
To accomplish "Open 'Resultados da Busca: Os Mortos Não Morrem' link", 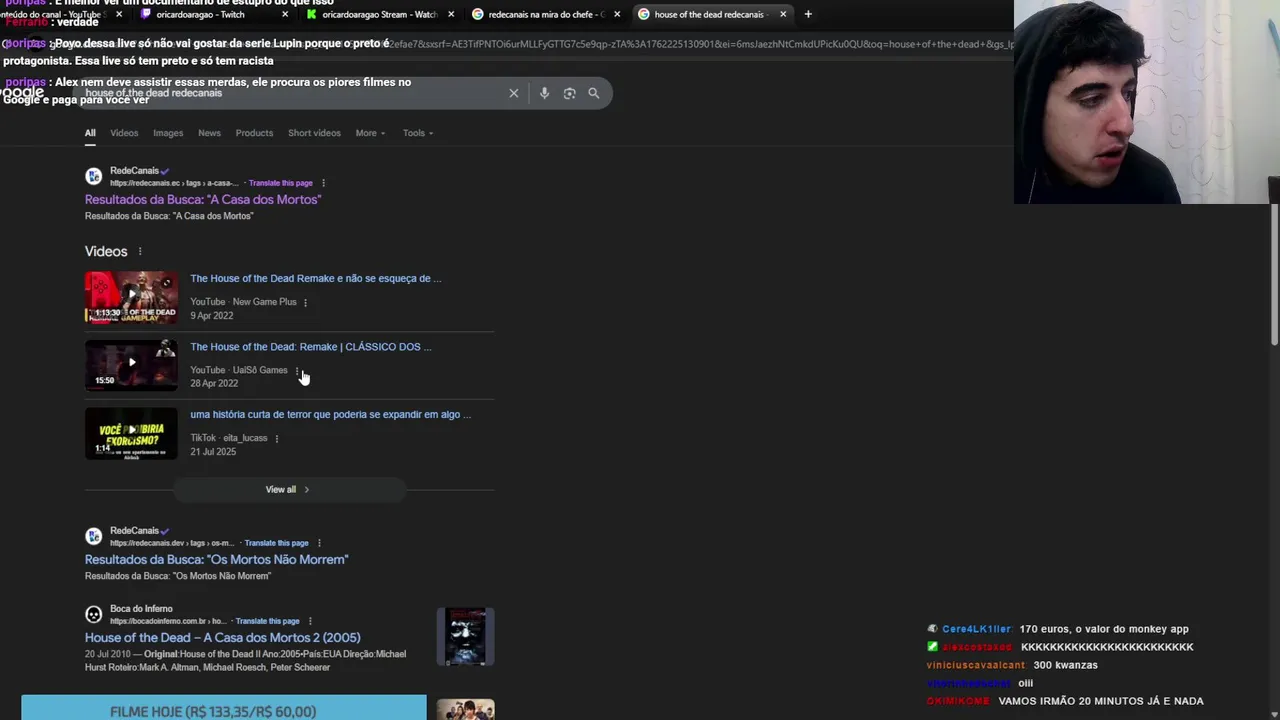I will (x=216, y=560).
